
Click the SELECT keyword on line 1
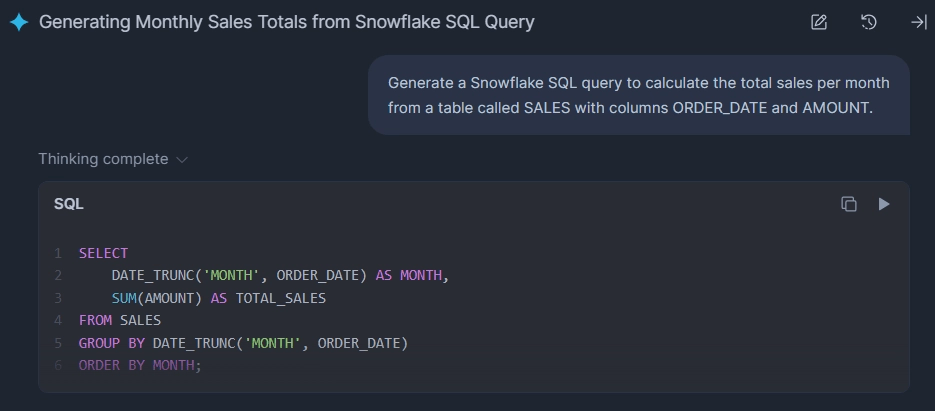coord(103,254)
